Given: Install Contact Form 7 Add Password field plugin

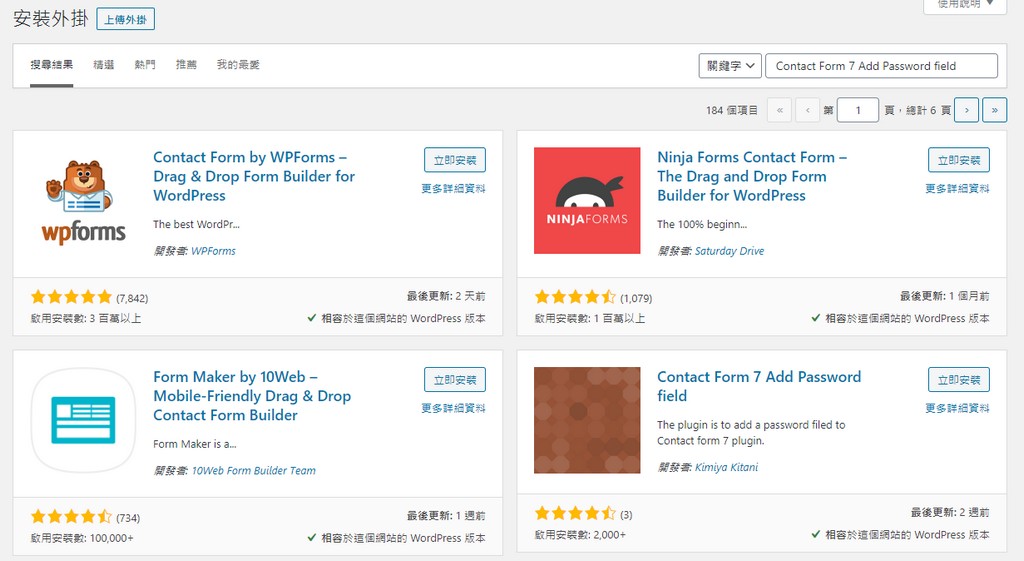Looking at the screenshot, I should (958, 380).
